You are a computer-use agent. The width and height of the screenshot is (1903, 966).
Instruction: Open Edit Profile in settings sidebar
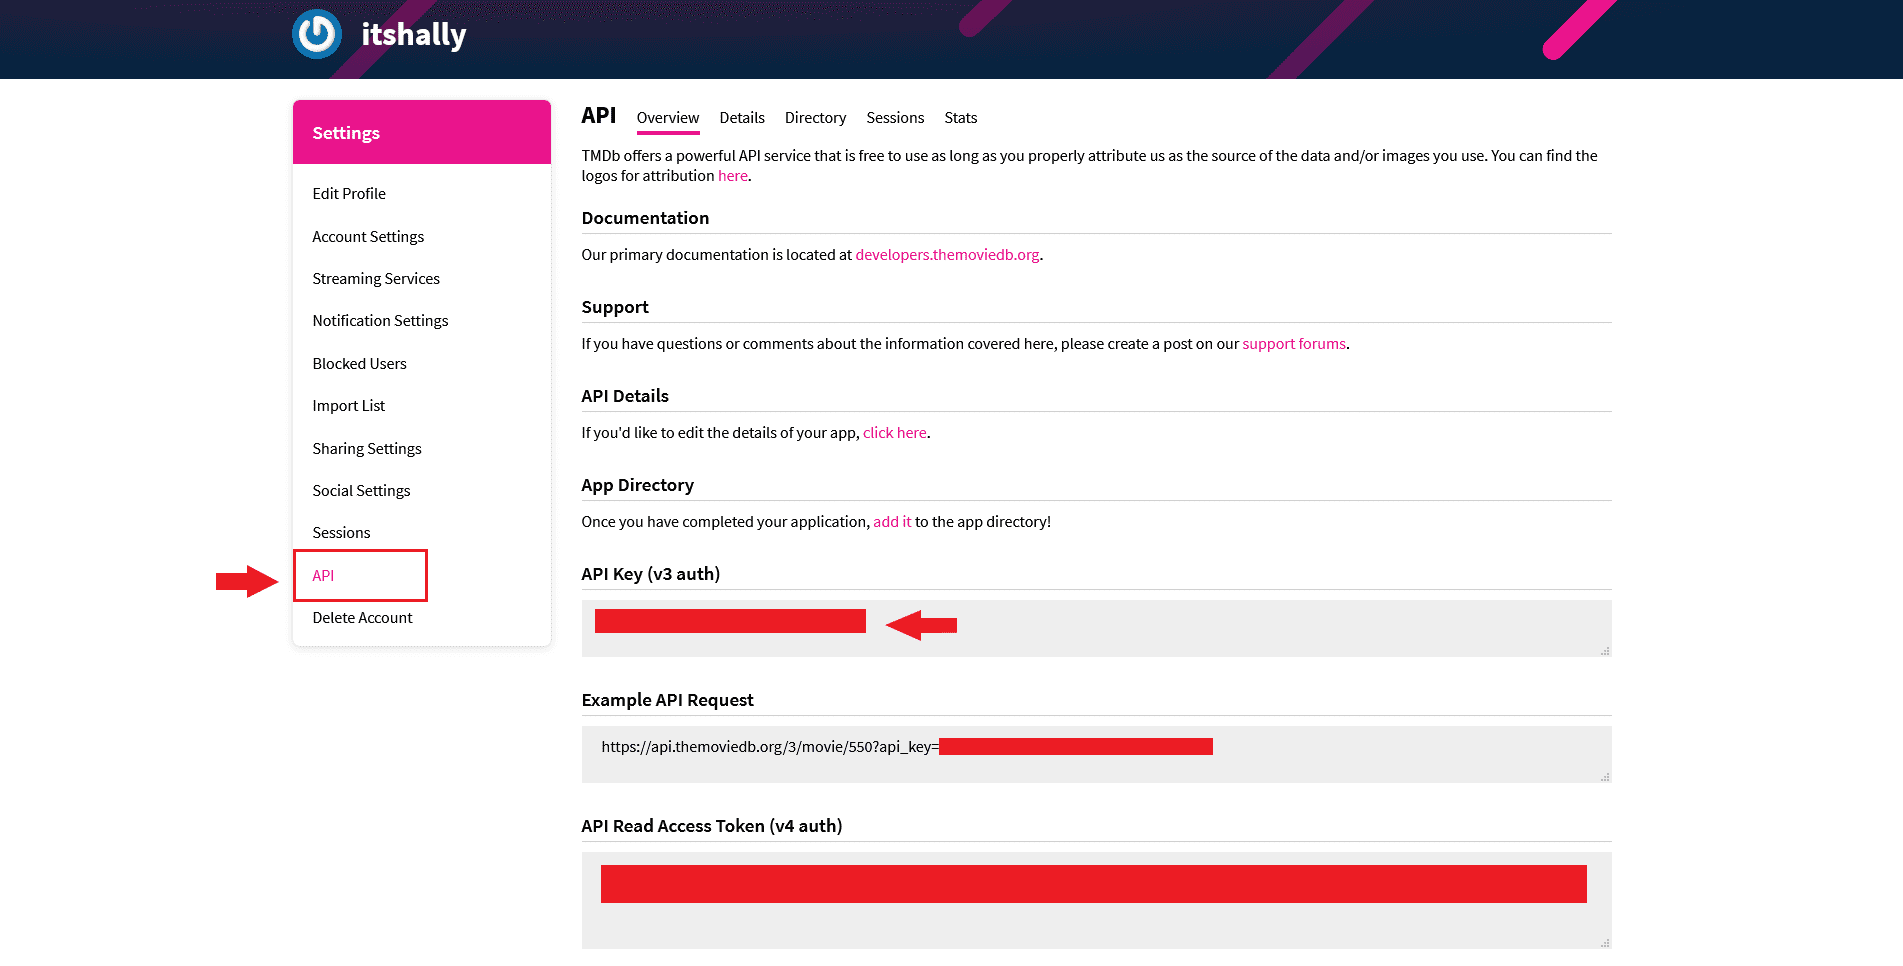[348, 194]
